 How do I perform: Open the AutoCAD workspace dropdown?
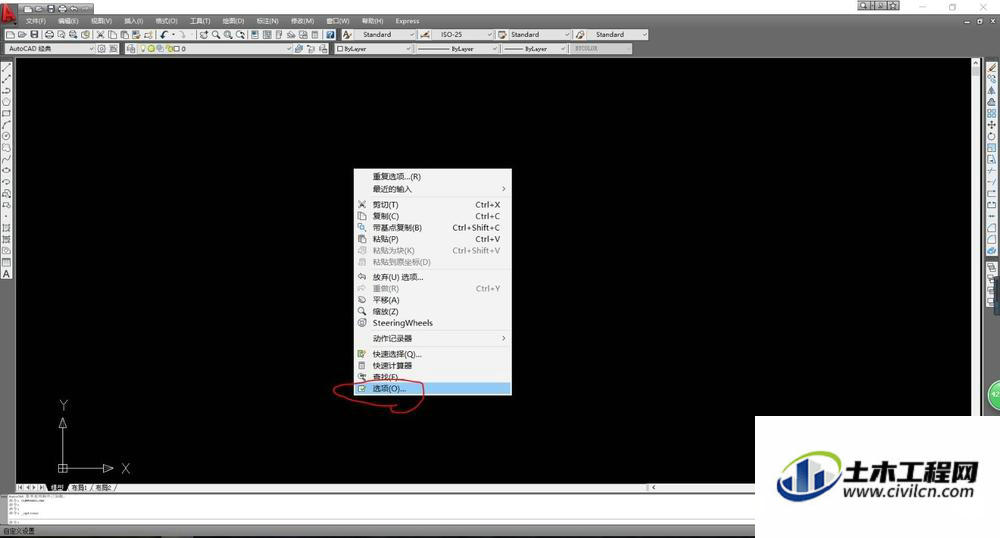point(50,48)
